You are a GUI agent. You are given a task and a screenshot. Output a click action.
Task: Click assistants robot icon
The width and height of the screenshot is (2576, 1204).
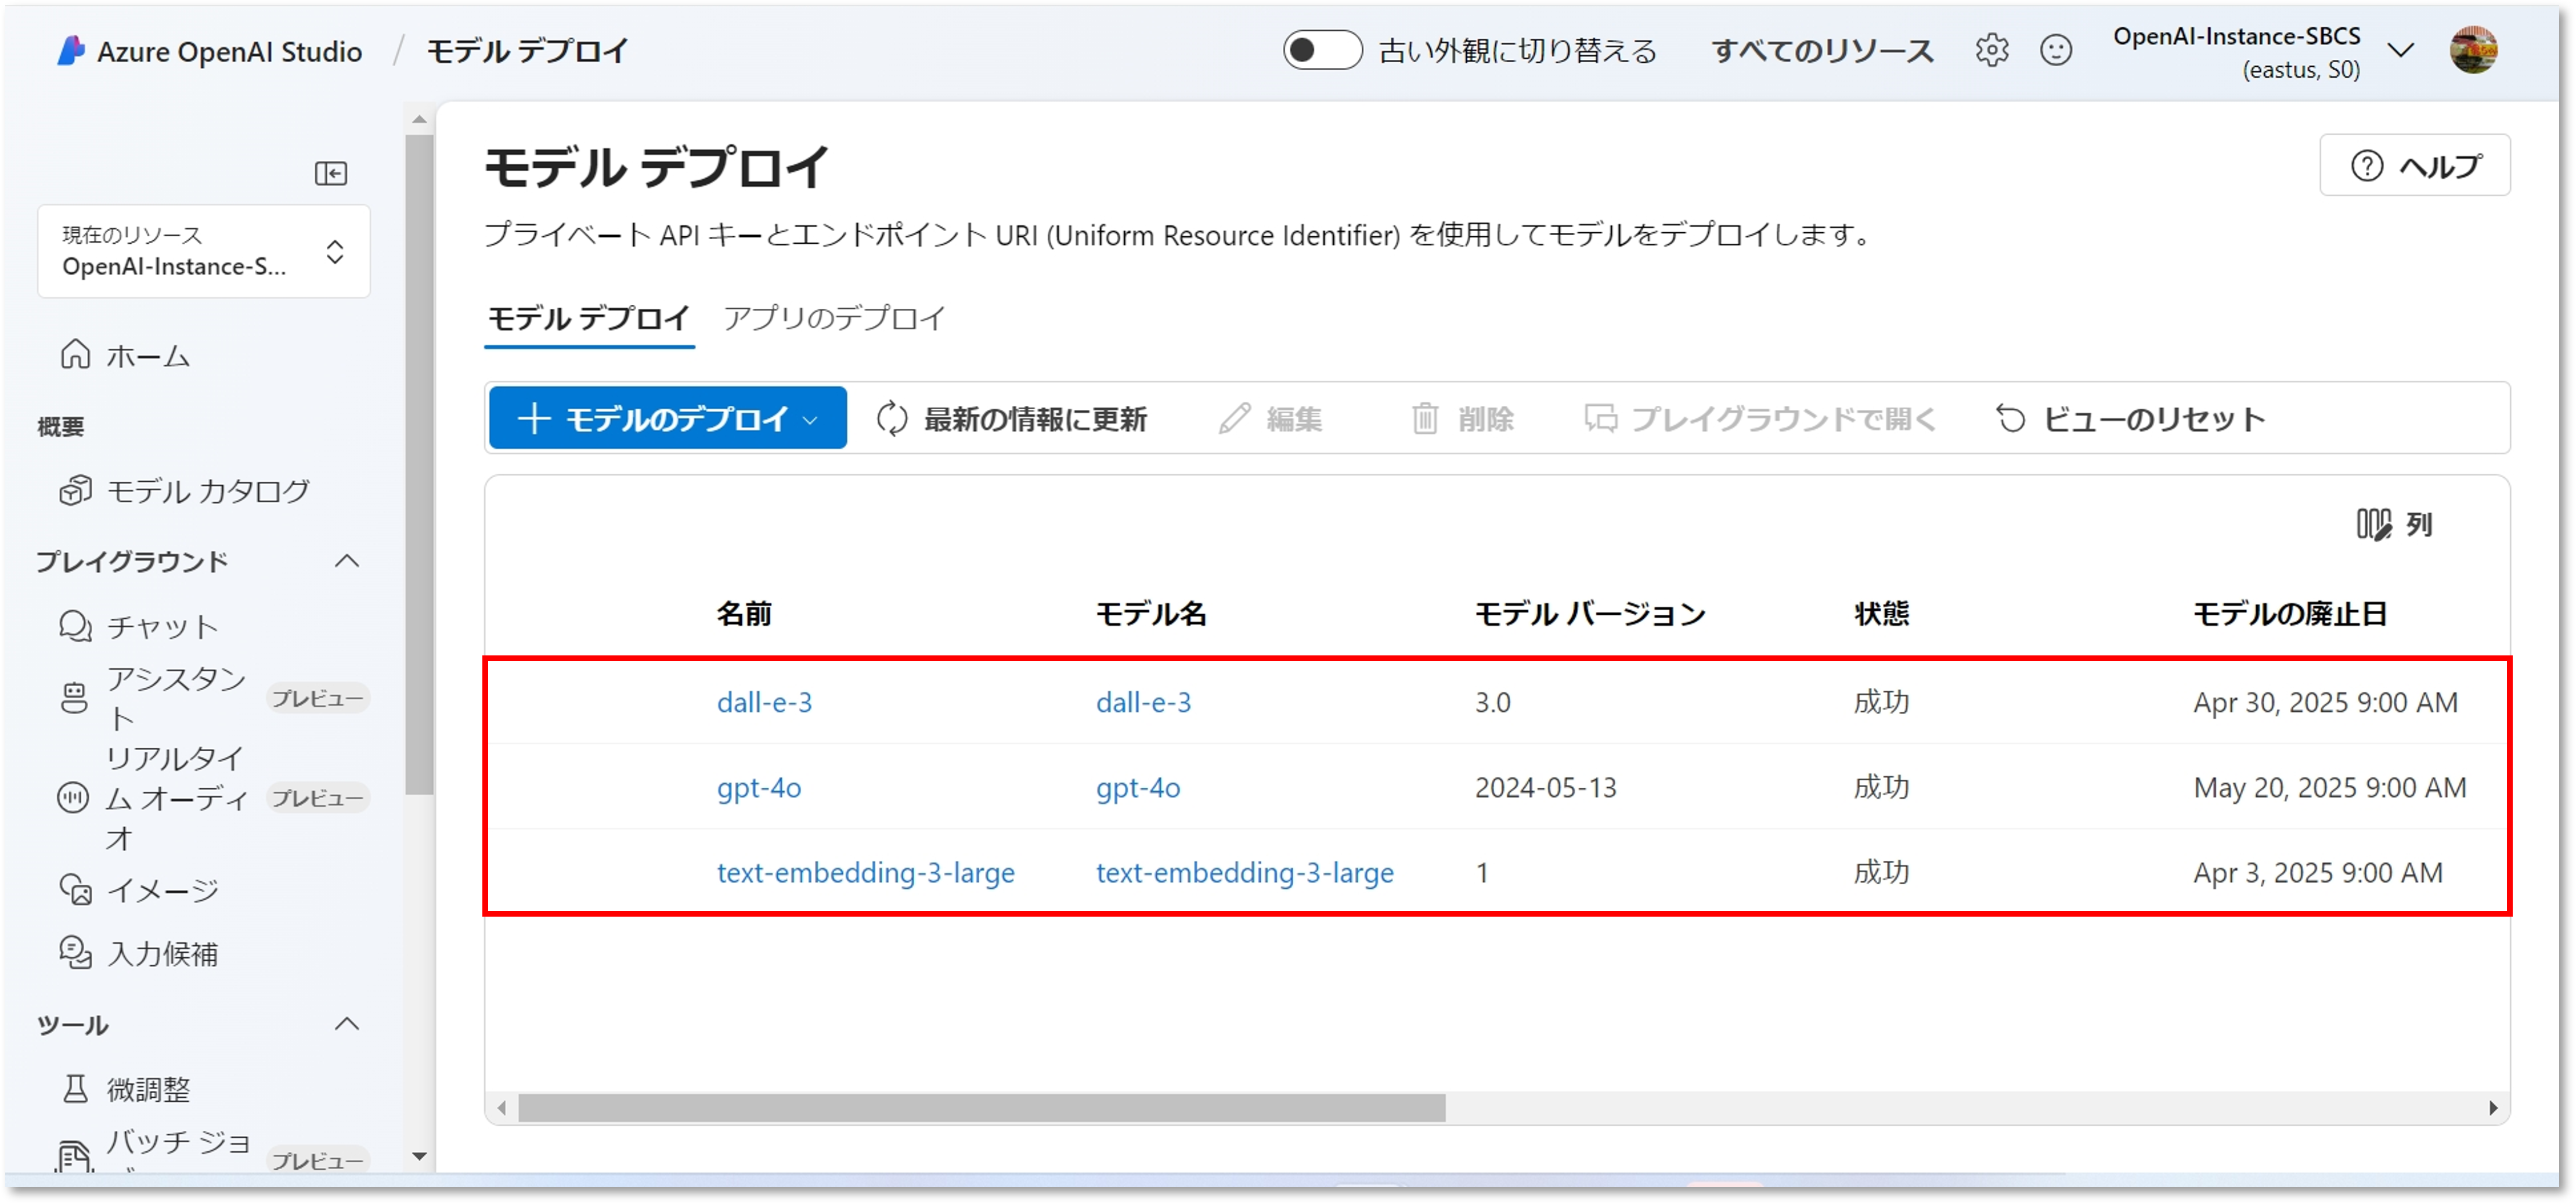(74, 698)
